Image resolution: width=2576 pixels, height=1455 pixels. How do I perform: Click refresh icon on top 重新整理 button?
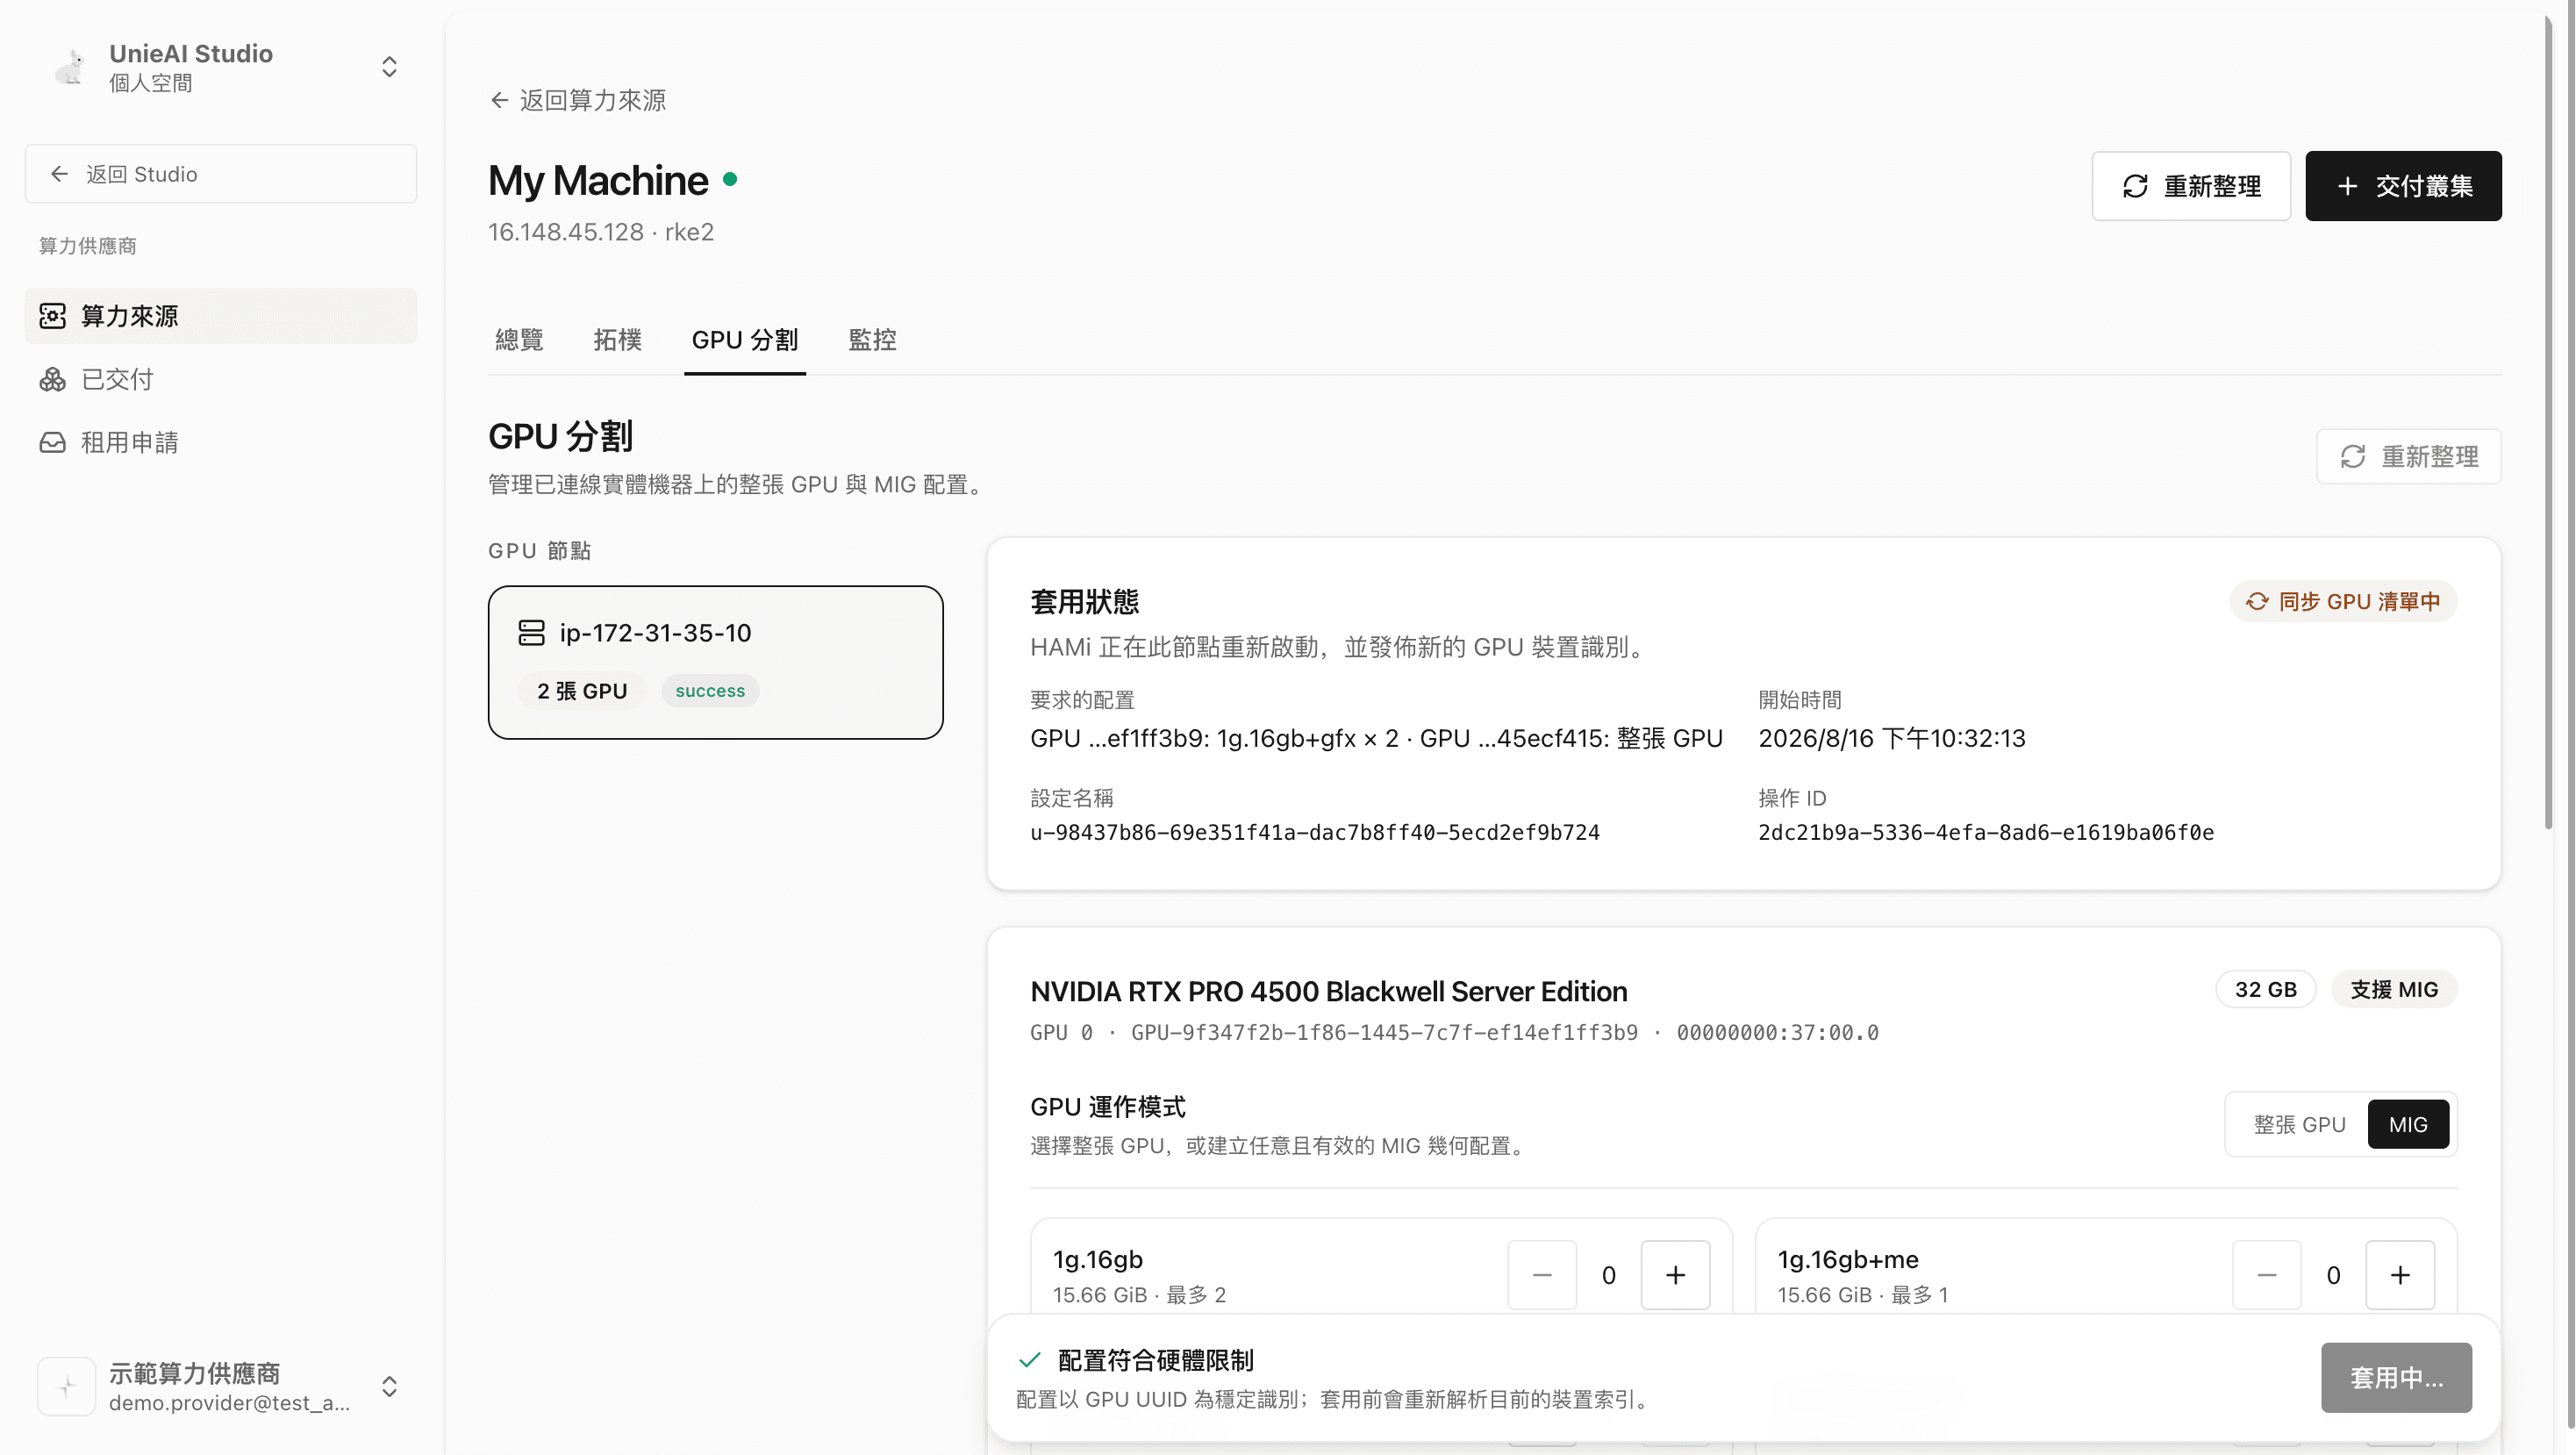pos(2135,186)
